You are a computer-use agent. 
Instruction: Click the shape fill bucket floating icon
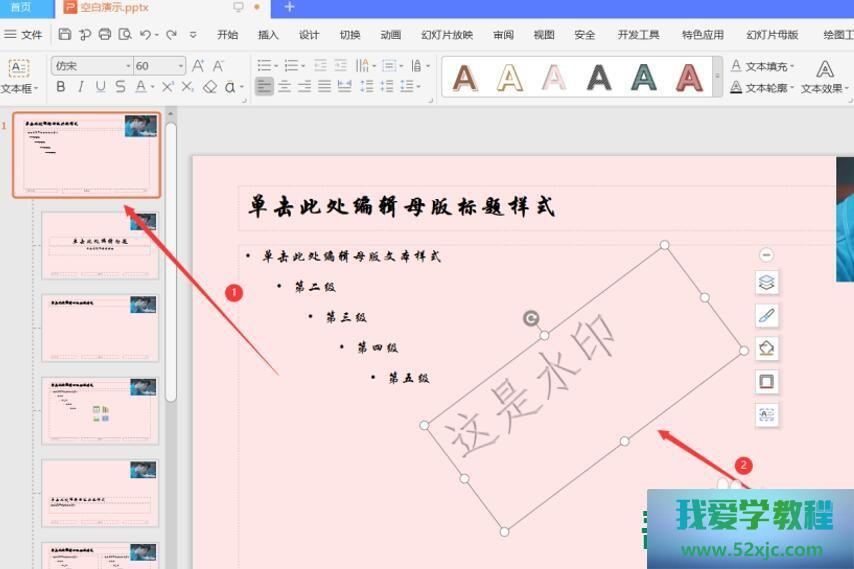[x=766, y=349]
